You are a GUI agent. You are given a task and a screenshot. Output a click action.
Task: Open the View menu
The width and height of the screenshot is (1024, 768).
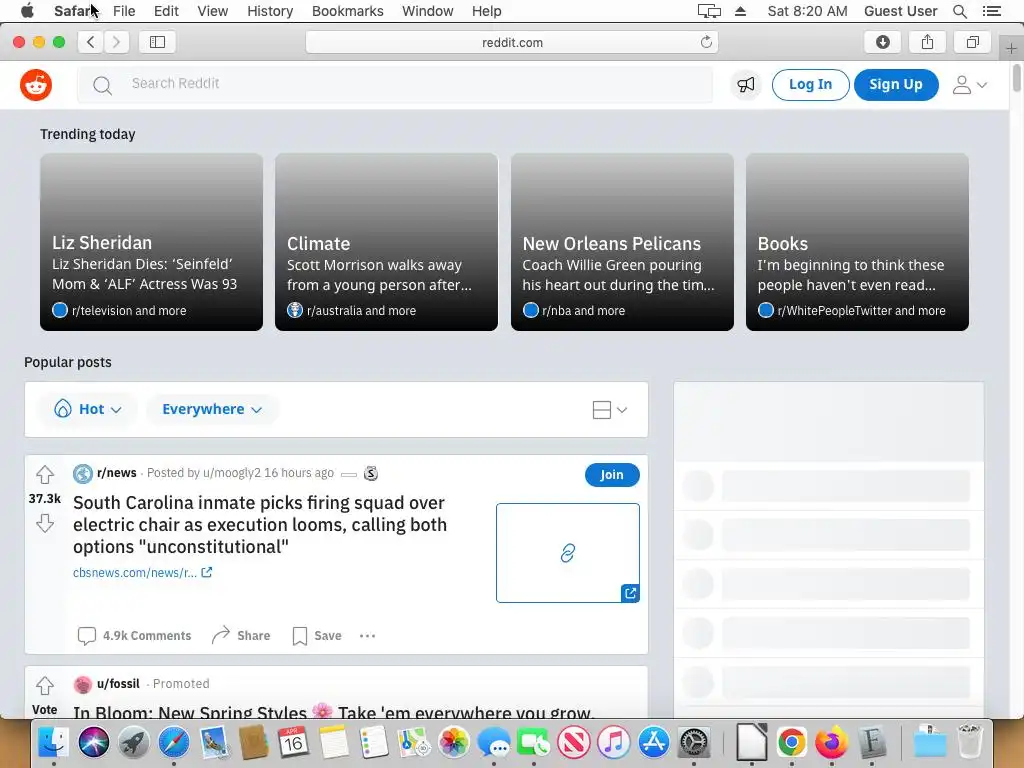(x=213, y=11)
